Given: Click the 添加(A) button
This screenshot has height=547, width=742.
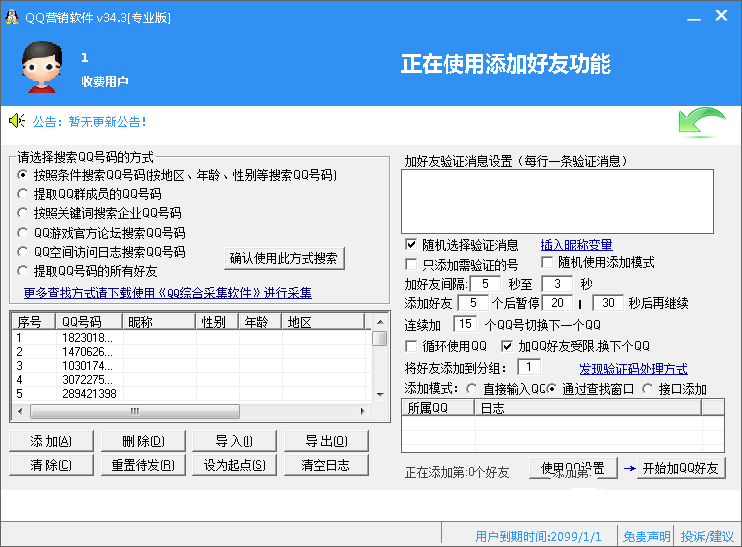Looking at the screenshot, I should (51, 441).
